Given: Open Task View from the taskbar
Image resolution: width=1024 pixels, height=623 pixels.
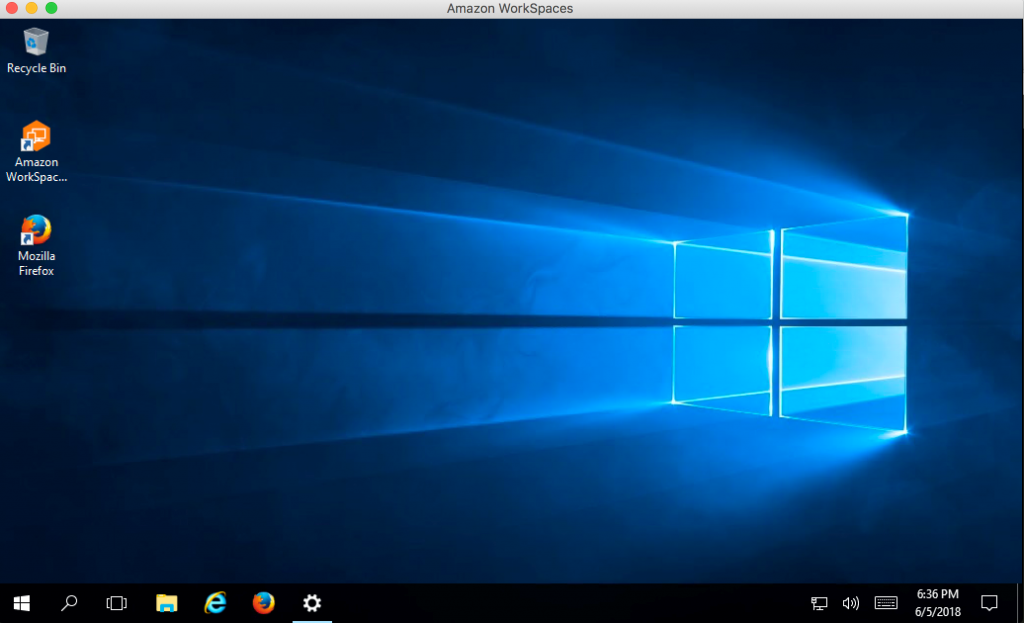Looking at the screenshot, I should point(117,603).
